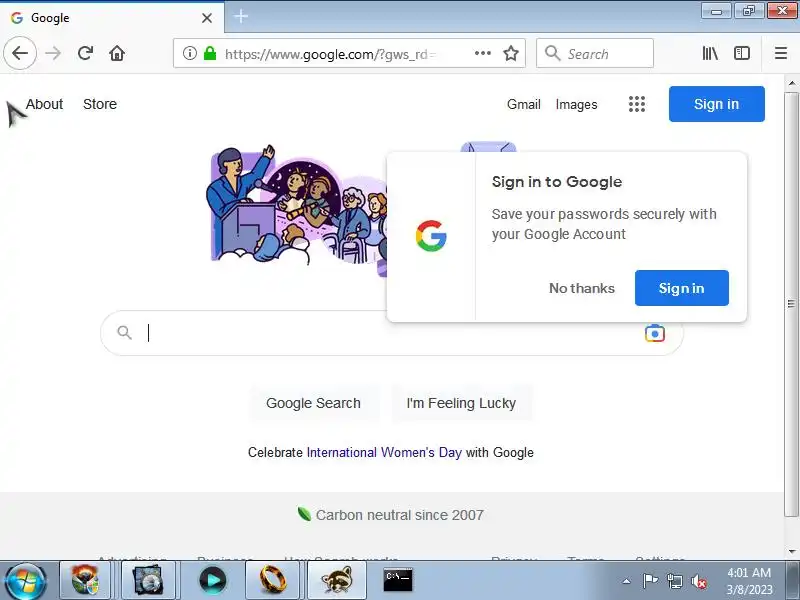Click the muted volume tray icon
The width and height of the screenshot is (800, 600).
pyautogui.click(x=698, y=581)
